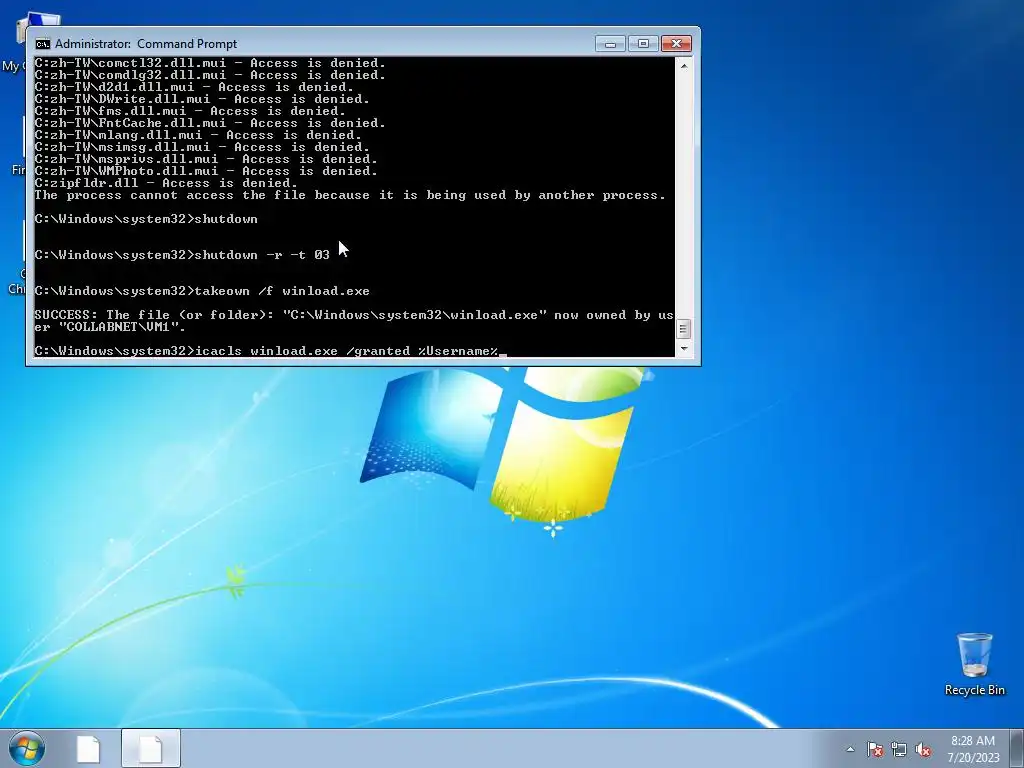Open the Recycle Bin desktop icon

coord(974,664)
